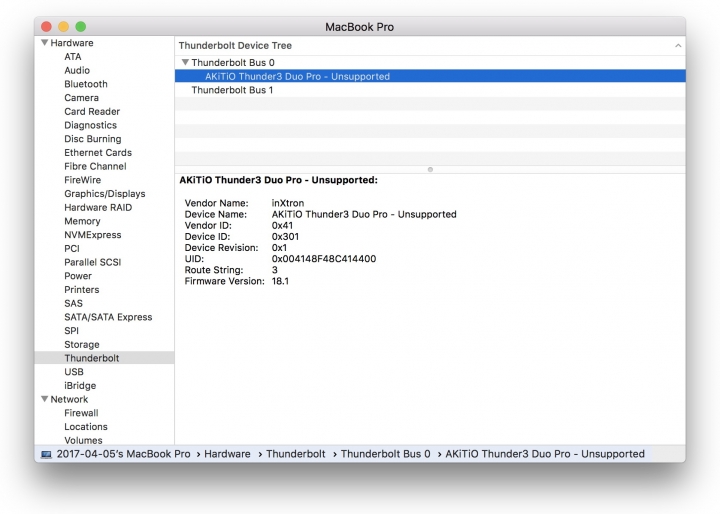Select NVMExpress in the sidebar
This screenshot has width=720, height=514.
pyautogui.click(x=93, y=235)
